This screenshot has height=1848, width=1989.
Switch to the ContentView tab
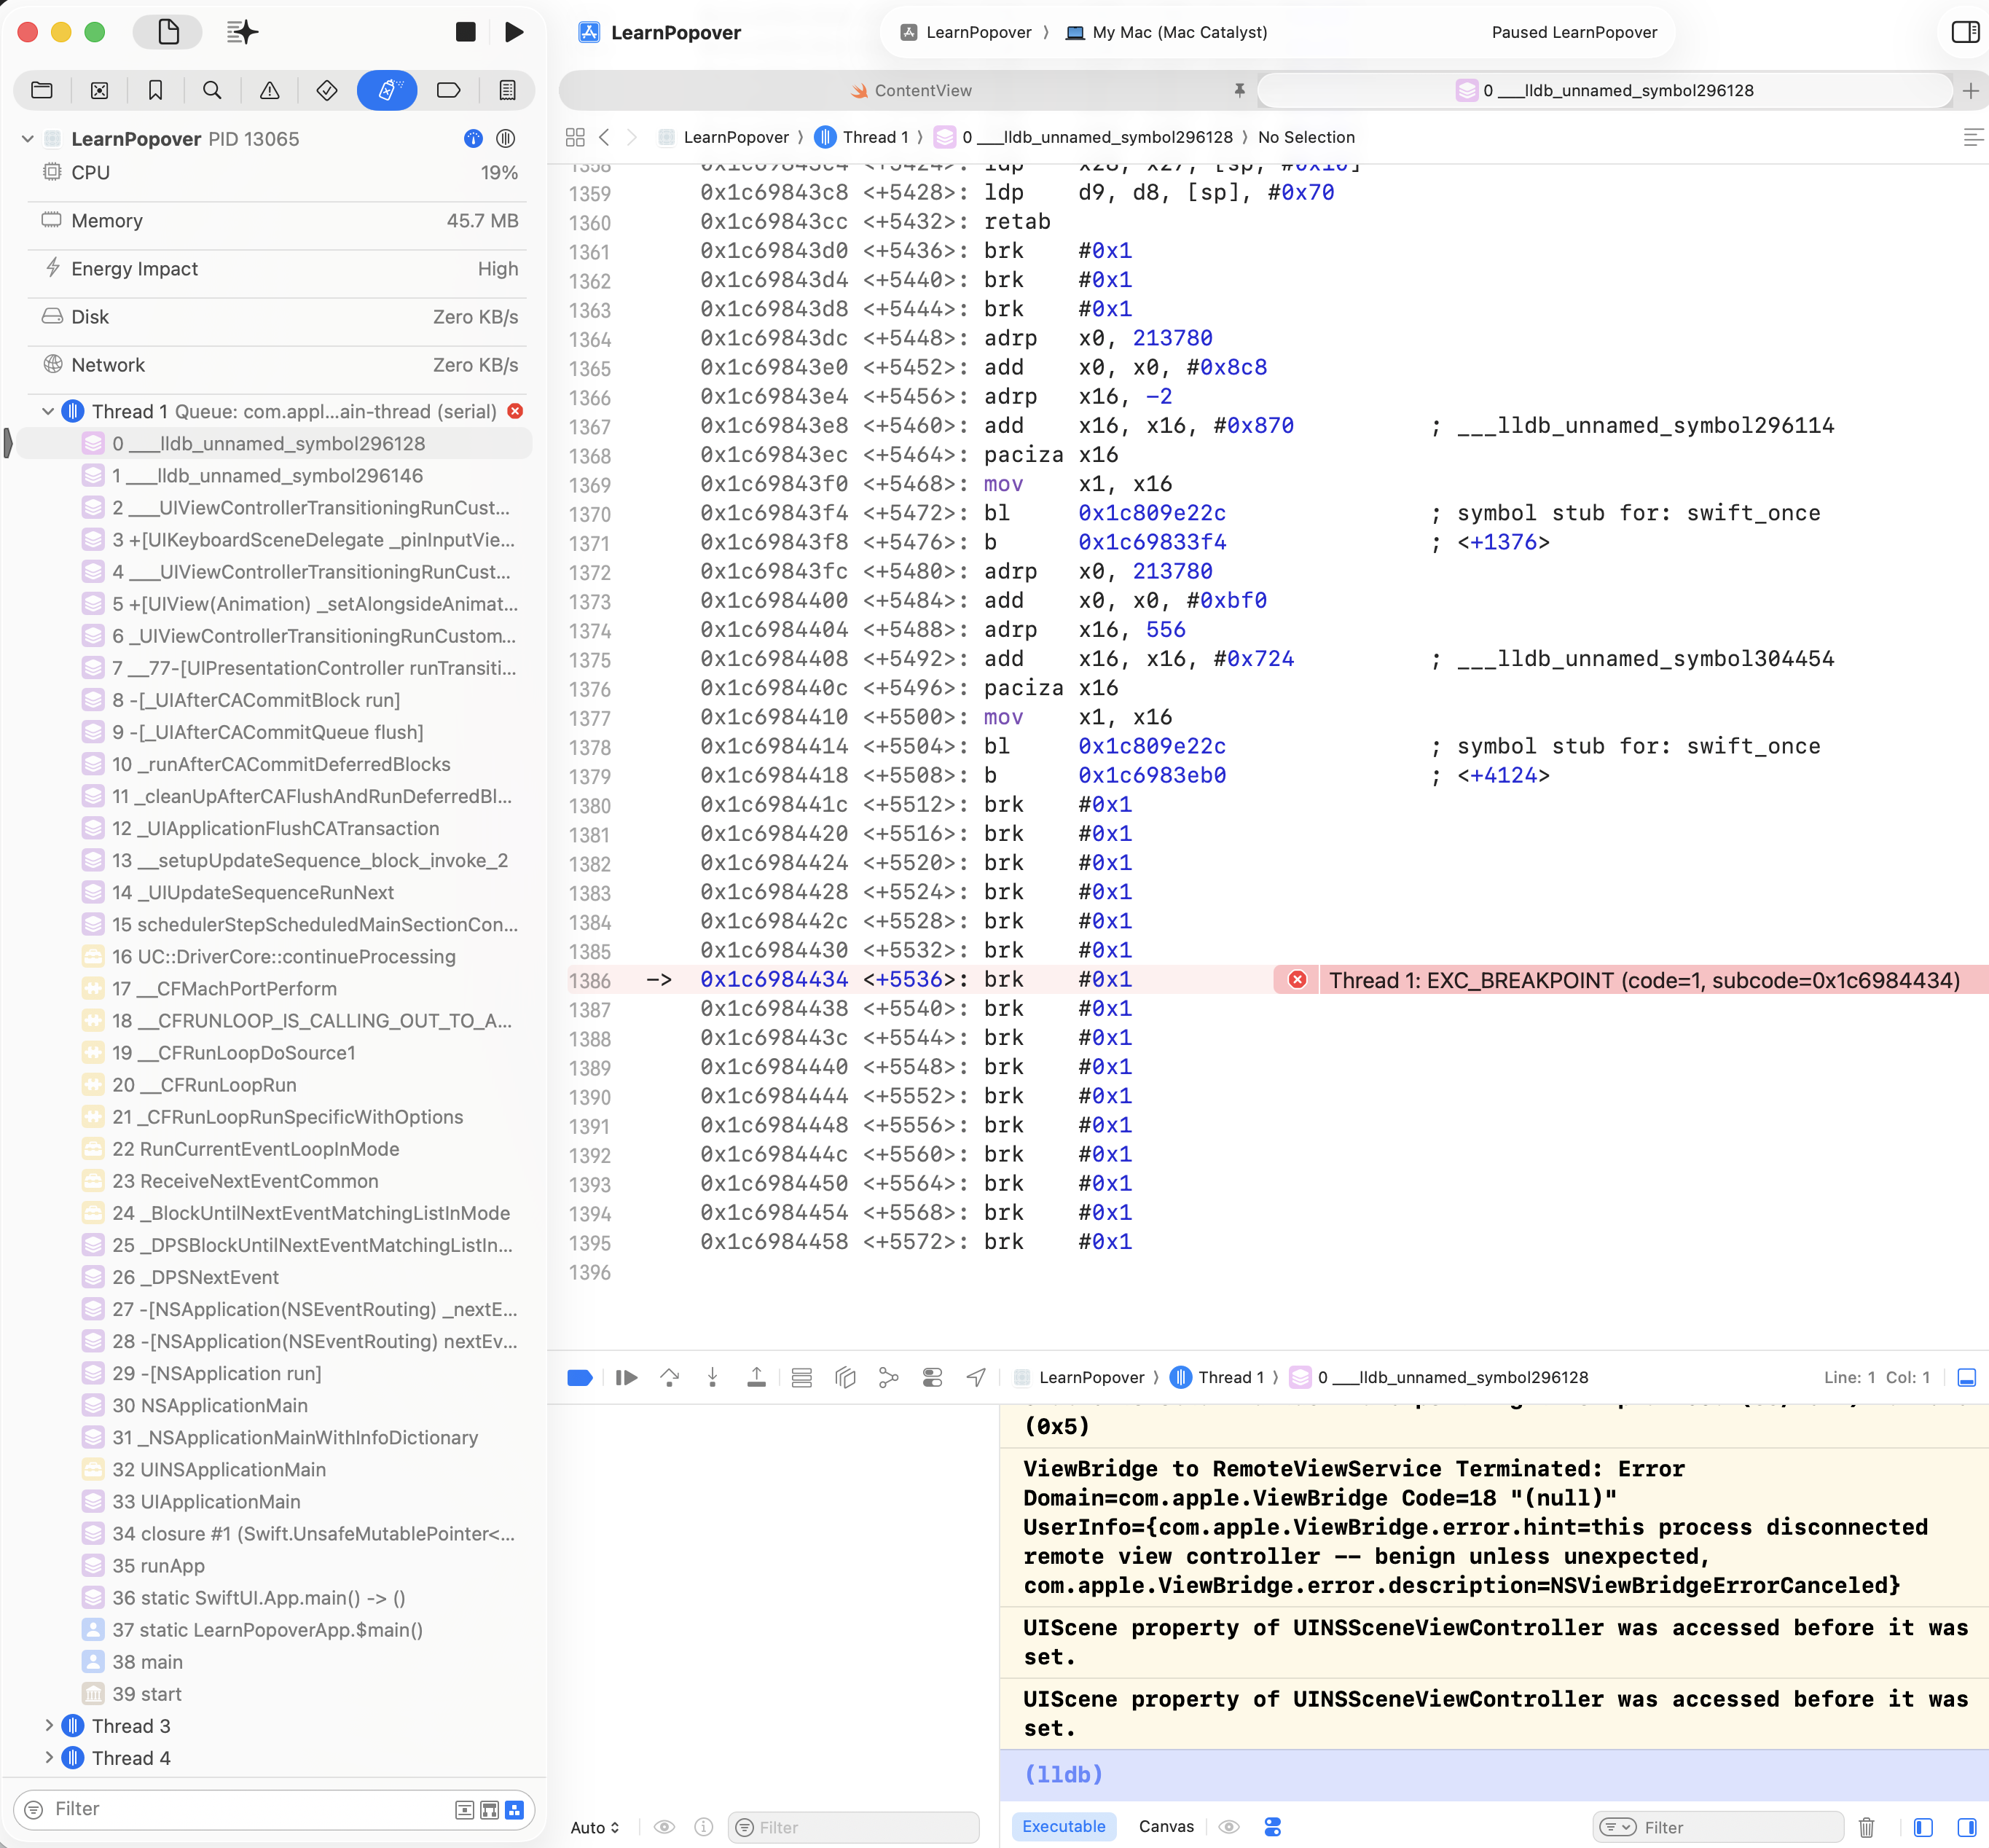(910, 90)
